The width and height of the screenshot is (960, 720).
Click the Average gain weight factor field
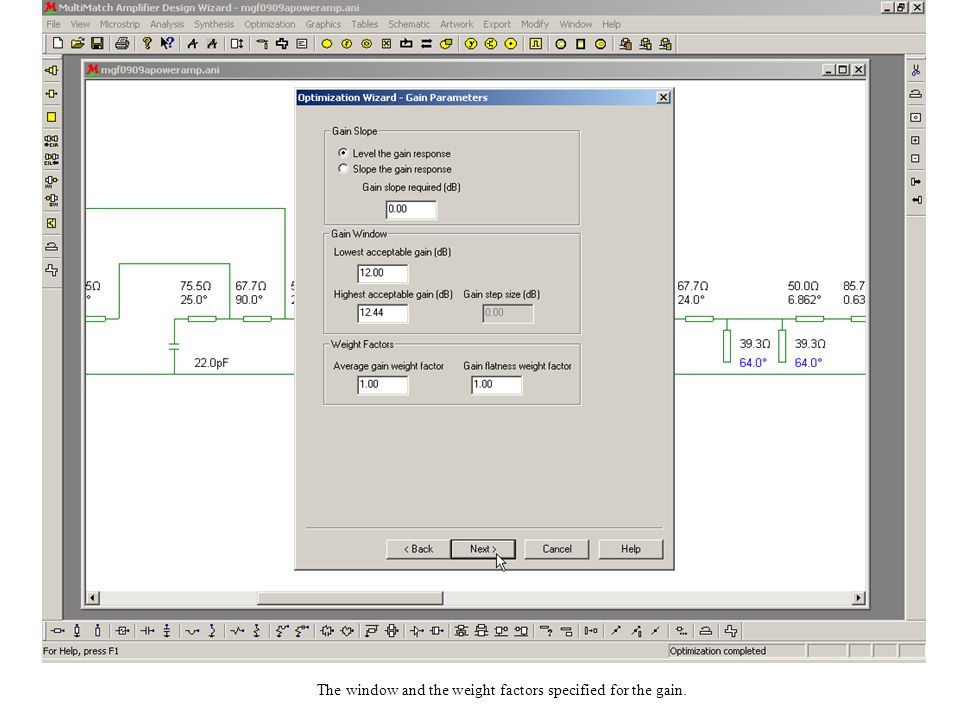coord(382,384)
